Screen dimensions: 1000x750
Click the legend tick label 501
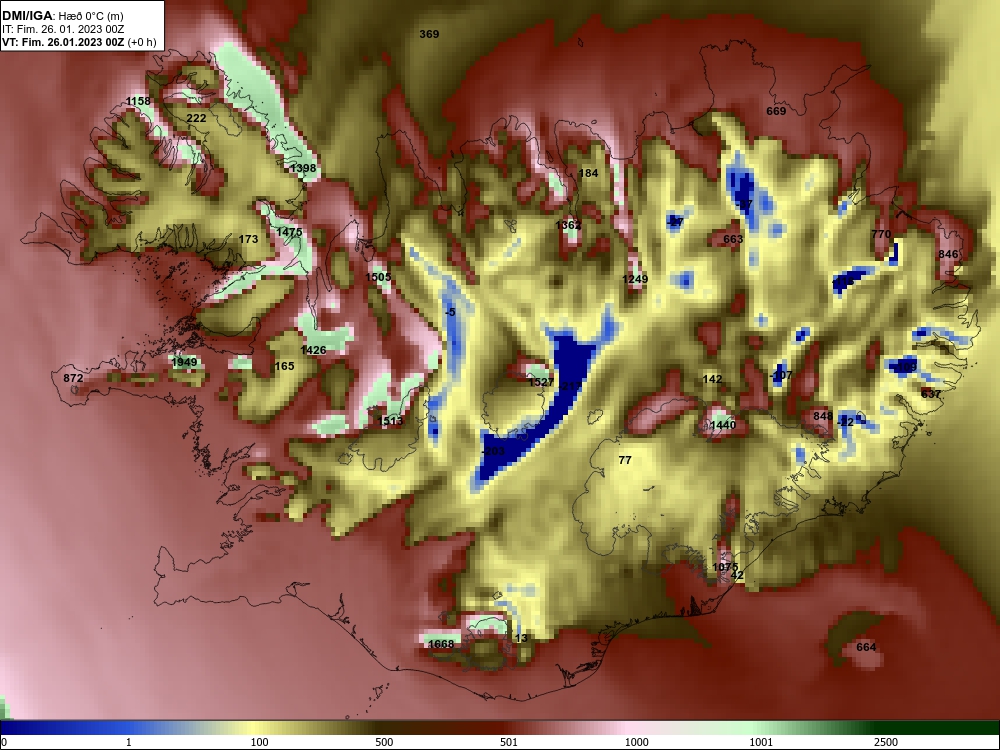click(x=509, y=742)
